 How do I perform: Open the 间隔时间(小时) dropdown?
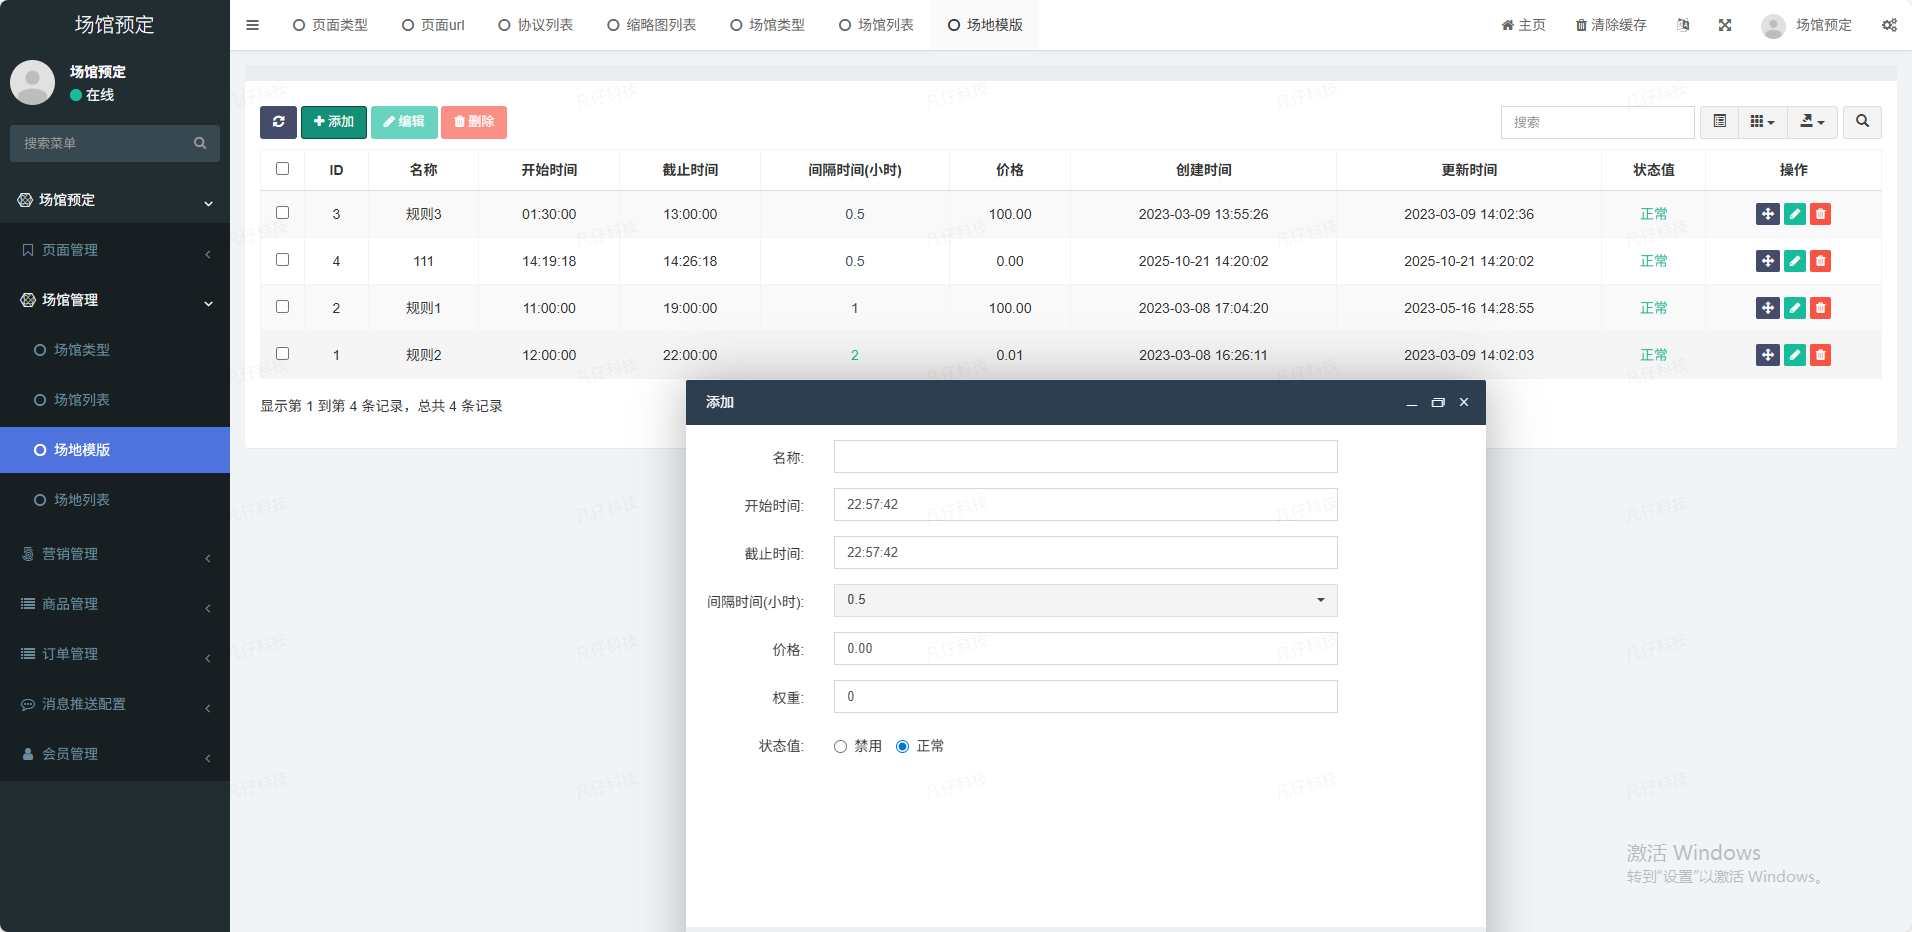point(1085,600)
